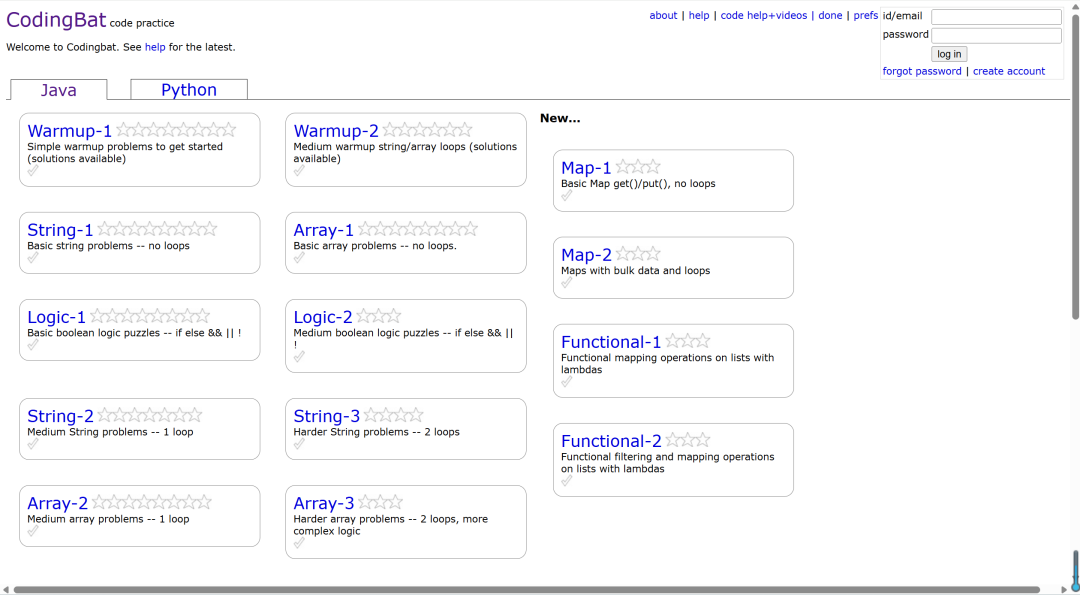
Task: Switch to the Java tab
Action: (59, 90)
